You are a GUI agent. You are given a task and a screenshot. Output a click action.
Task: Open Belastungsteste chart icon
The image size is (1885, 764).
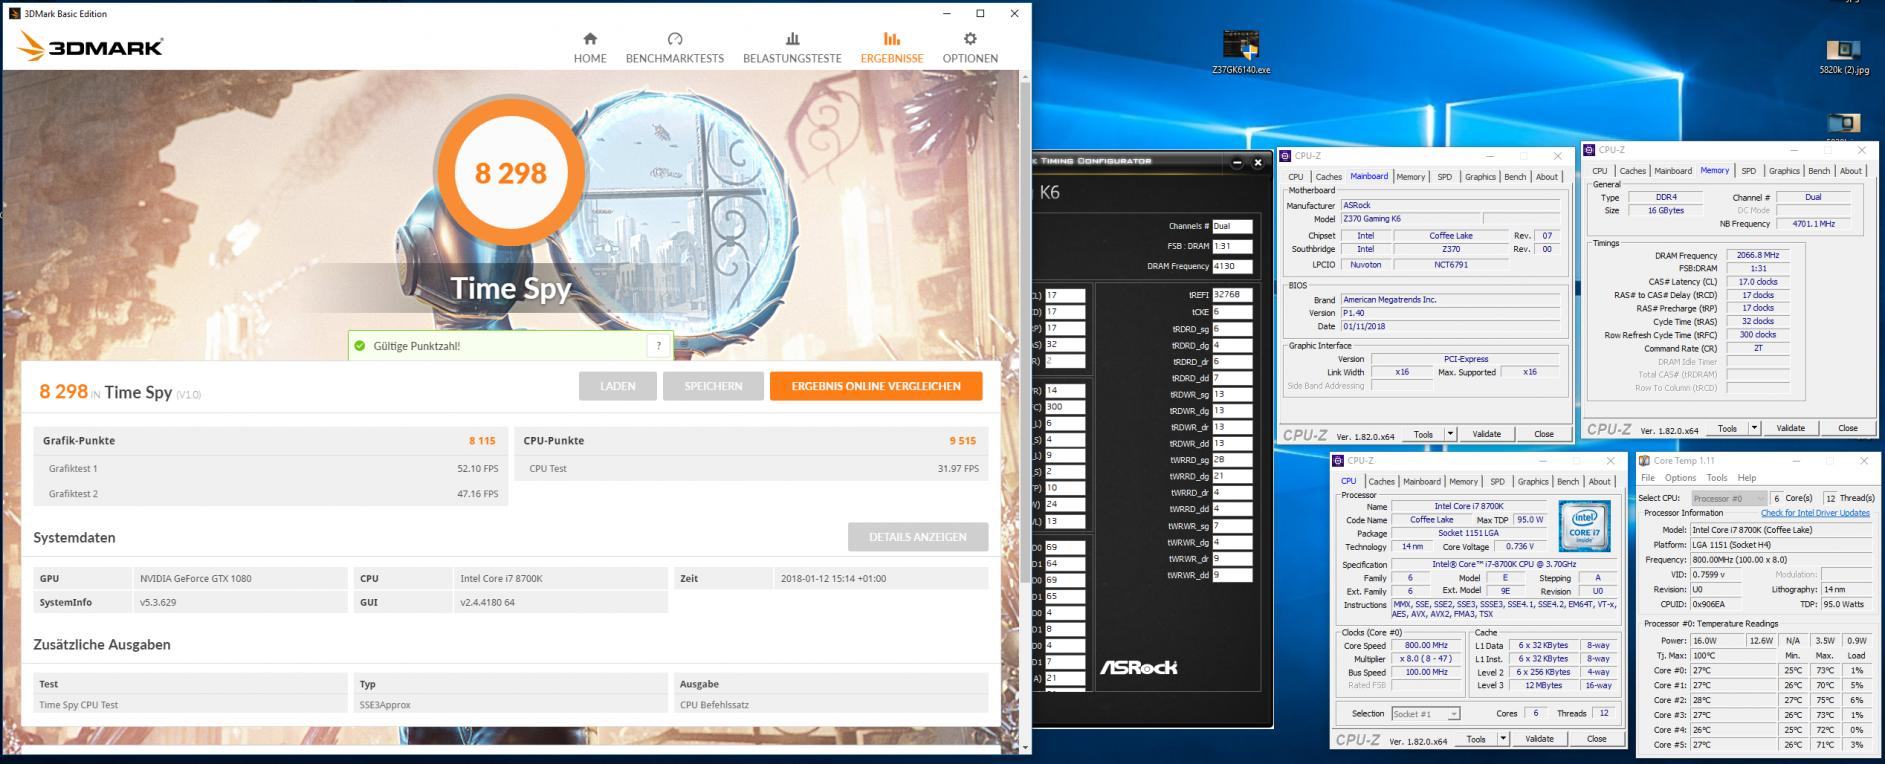tap(792, 39)
